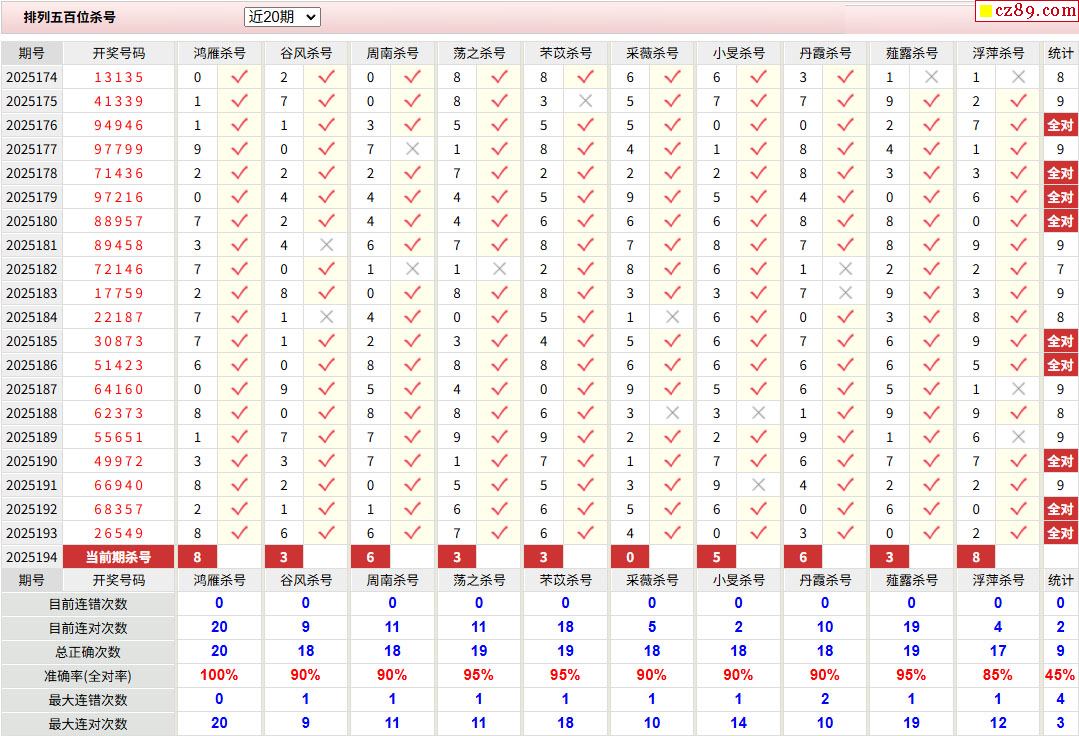Click winning number 30873

(x=119, y=341)
